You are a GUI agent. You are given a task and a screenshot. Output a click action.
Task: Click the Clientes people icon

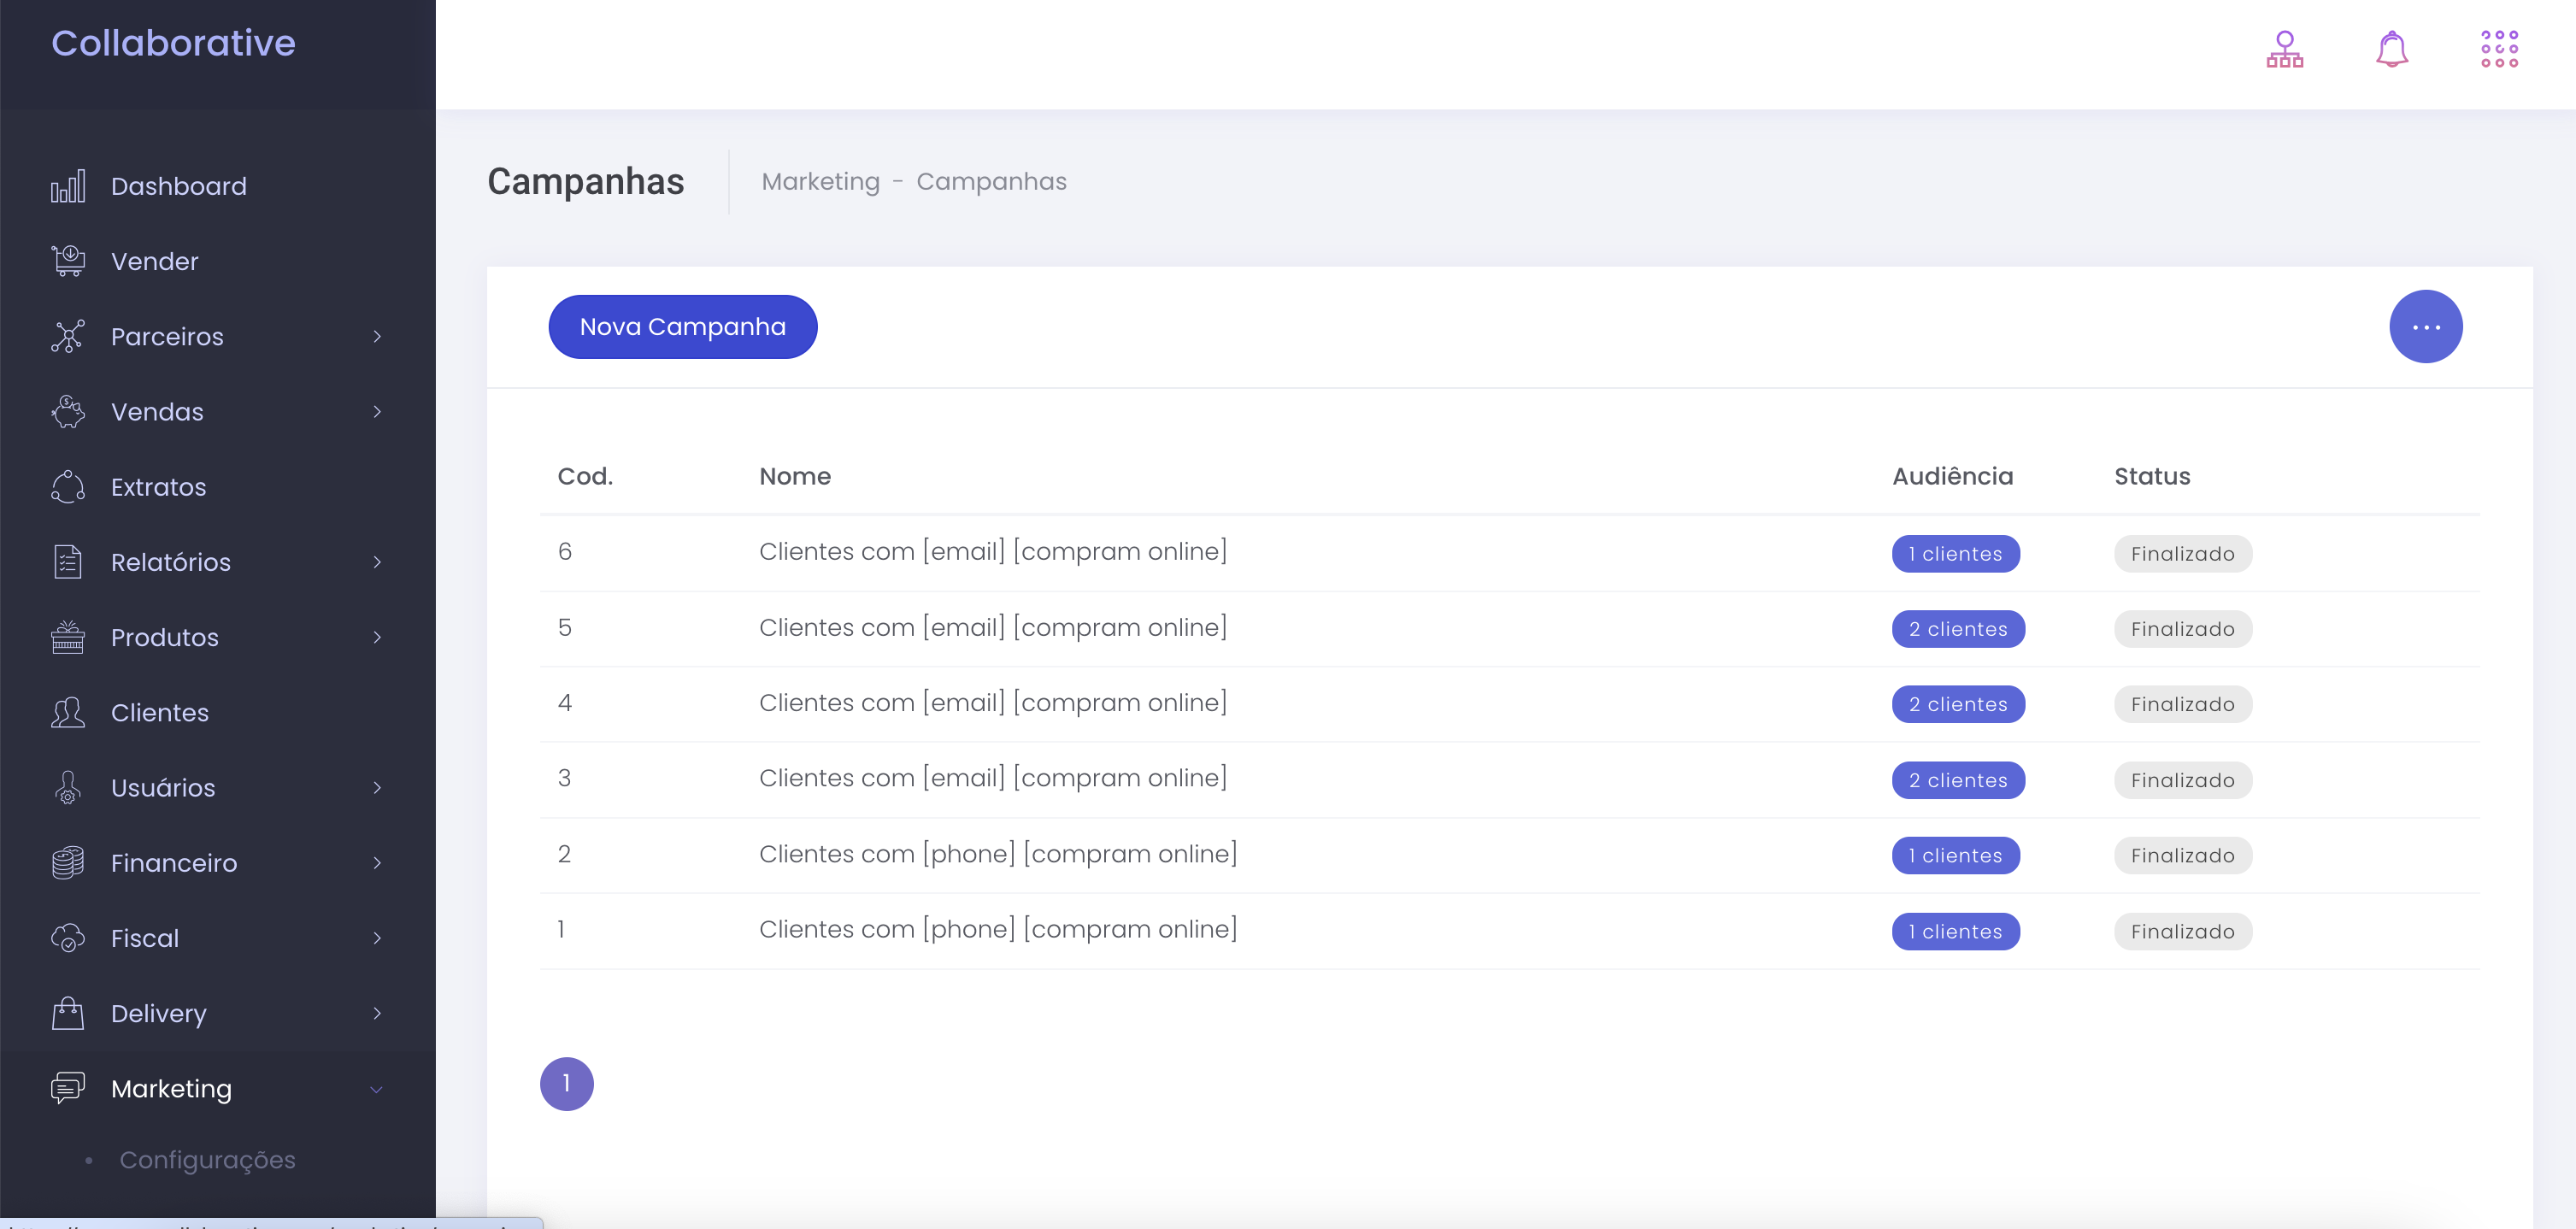pyautogui.click(x=68, y=712)
